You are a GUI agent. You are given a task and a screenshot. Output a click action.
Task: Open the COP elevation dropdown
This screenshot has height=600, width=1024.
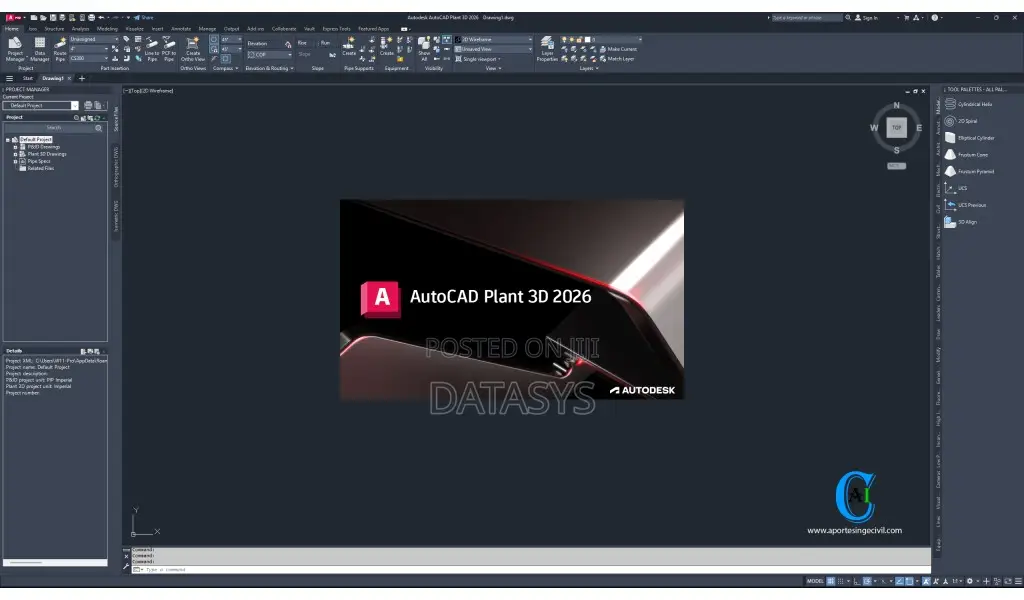(x=270, y=55)
